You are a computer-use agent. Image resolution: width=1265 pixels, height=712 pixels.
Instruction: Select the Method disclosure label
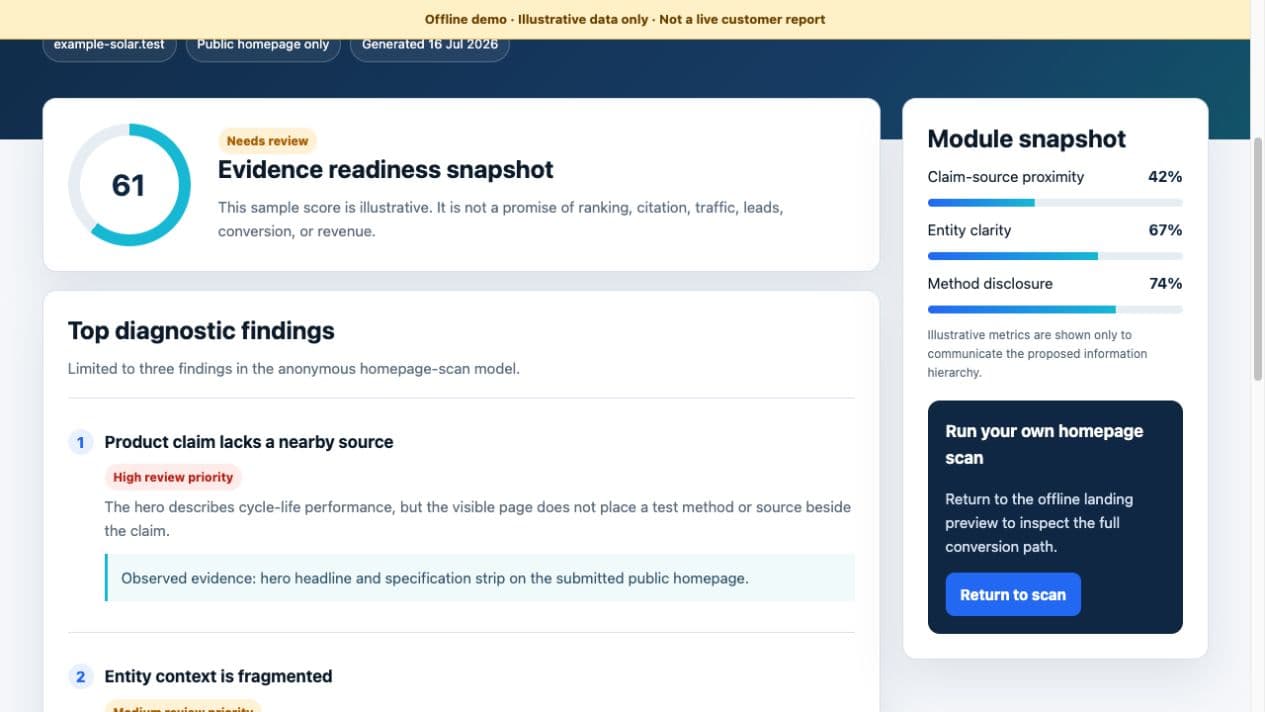pyautogui.click(x=990, y=284)
